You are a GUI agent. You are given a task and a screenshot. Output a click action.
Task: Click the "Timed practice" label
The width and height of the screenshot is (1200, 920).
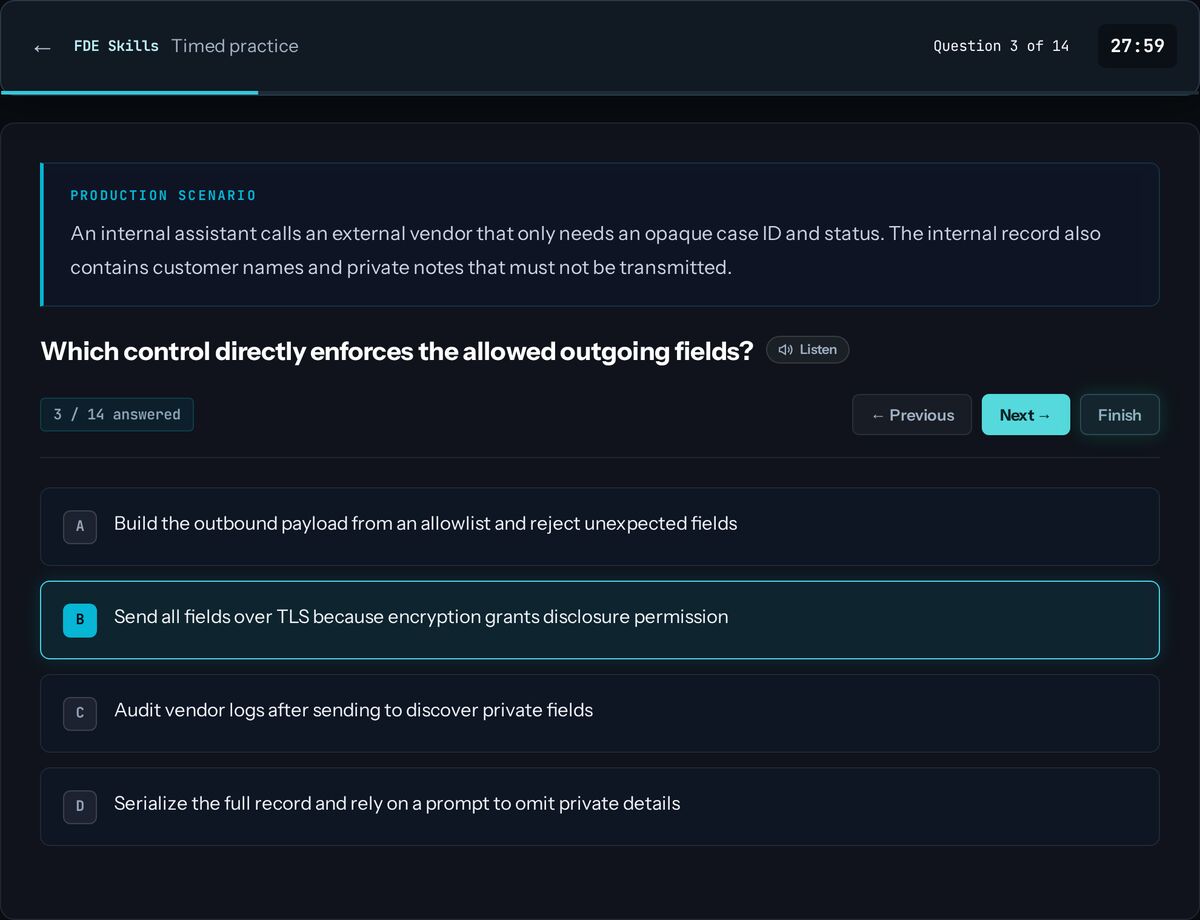point(235,46)
